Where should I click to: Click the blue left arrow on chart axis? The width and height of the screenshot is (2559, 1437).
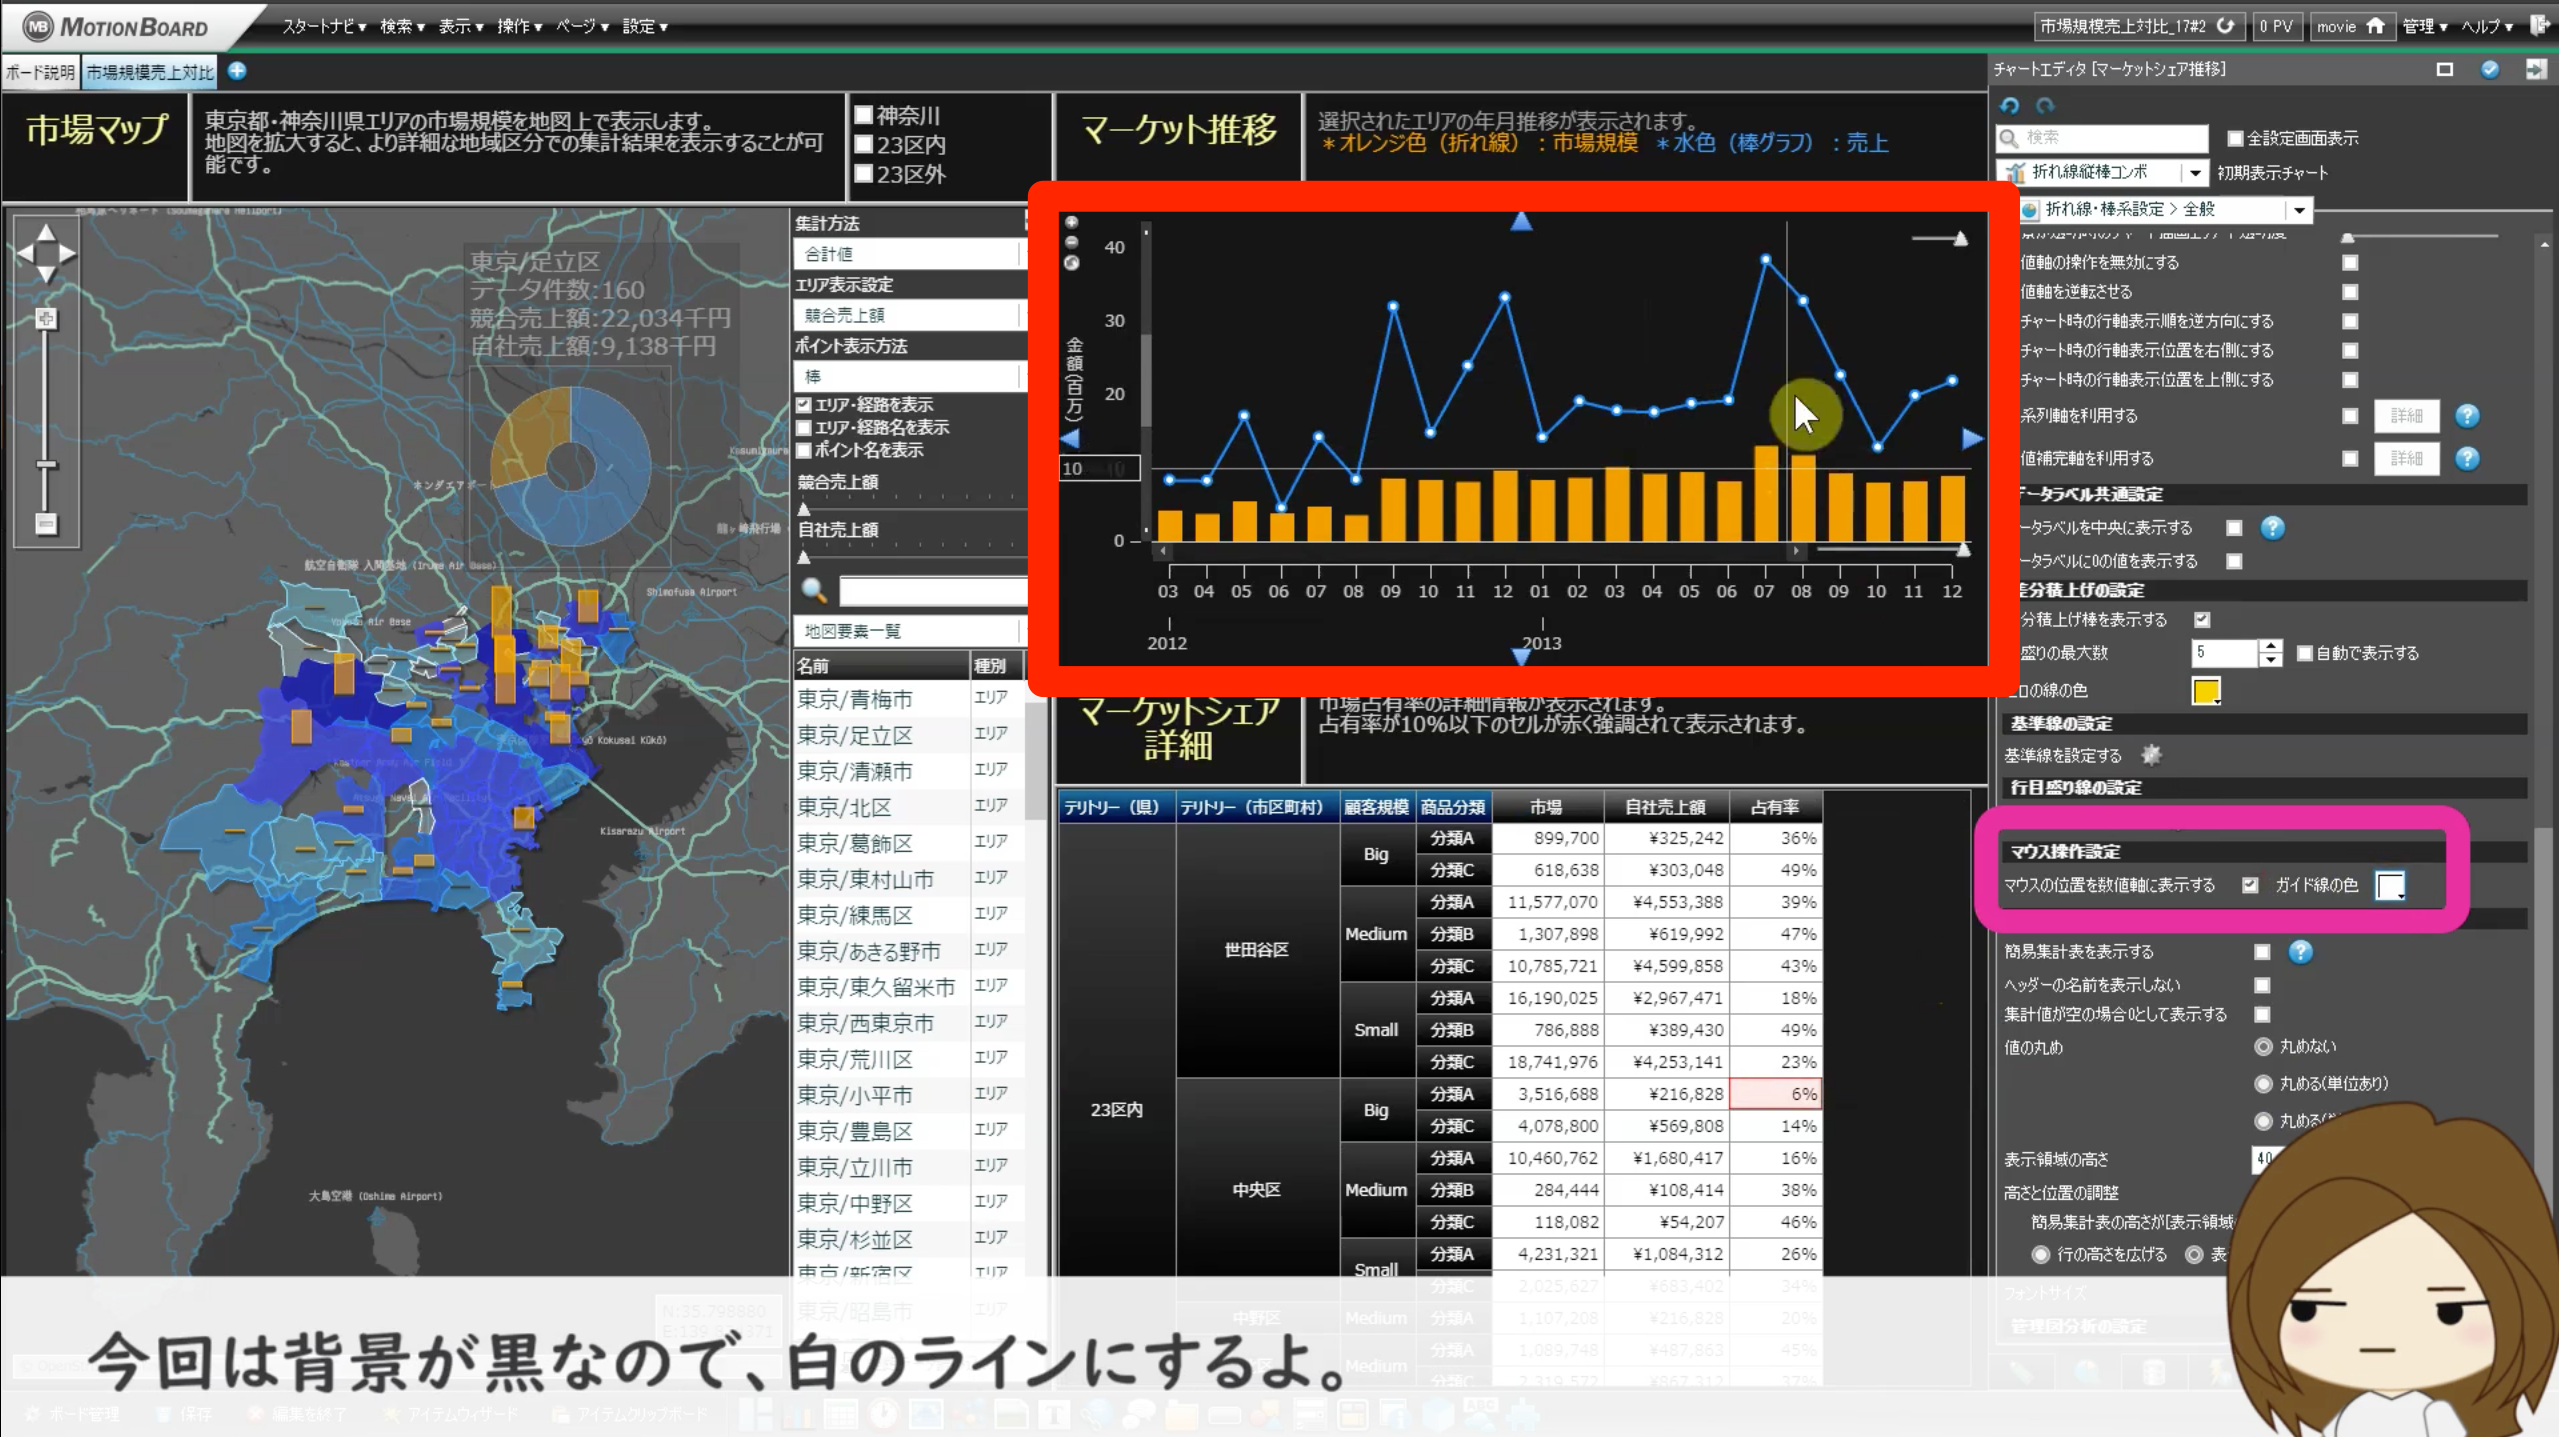pos(1070,438)
